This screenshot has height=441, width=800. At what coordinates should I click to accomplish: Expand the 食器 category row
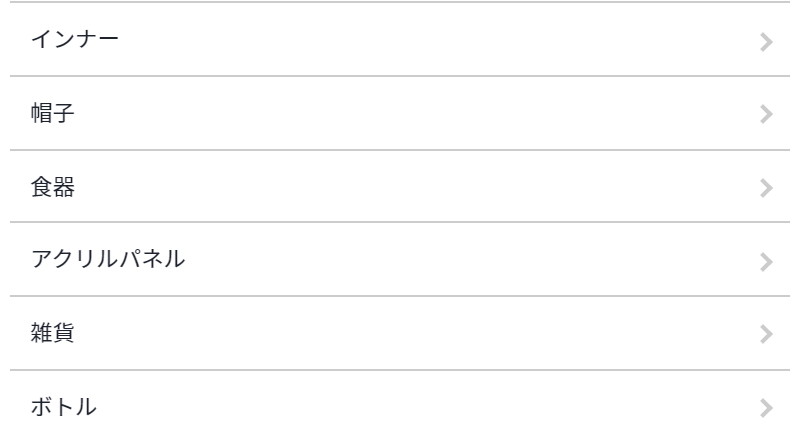click(x=400, y=188)
